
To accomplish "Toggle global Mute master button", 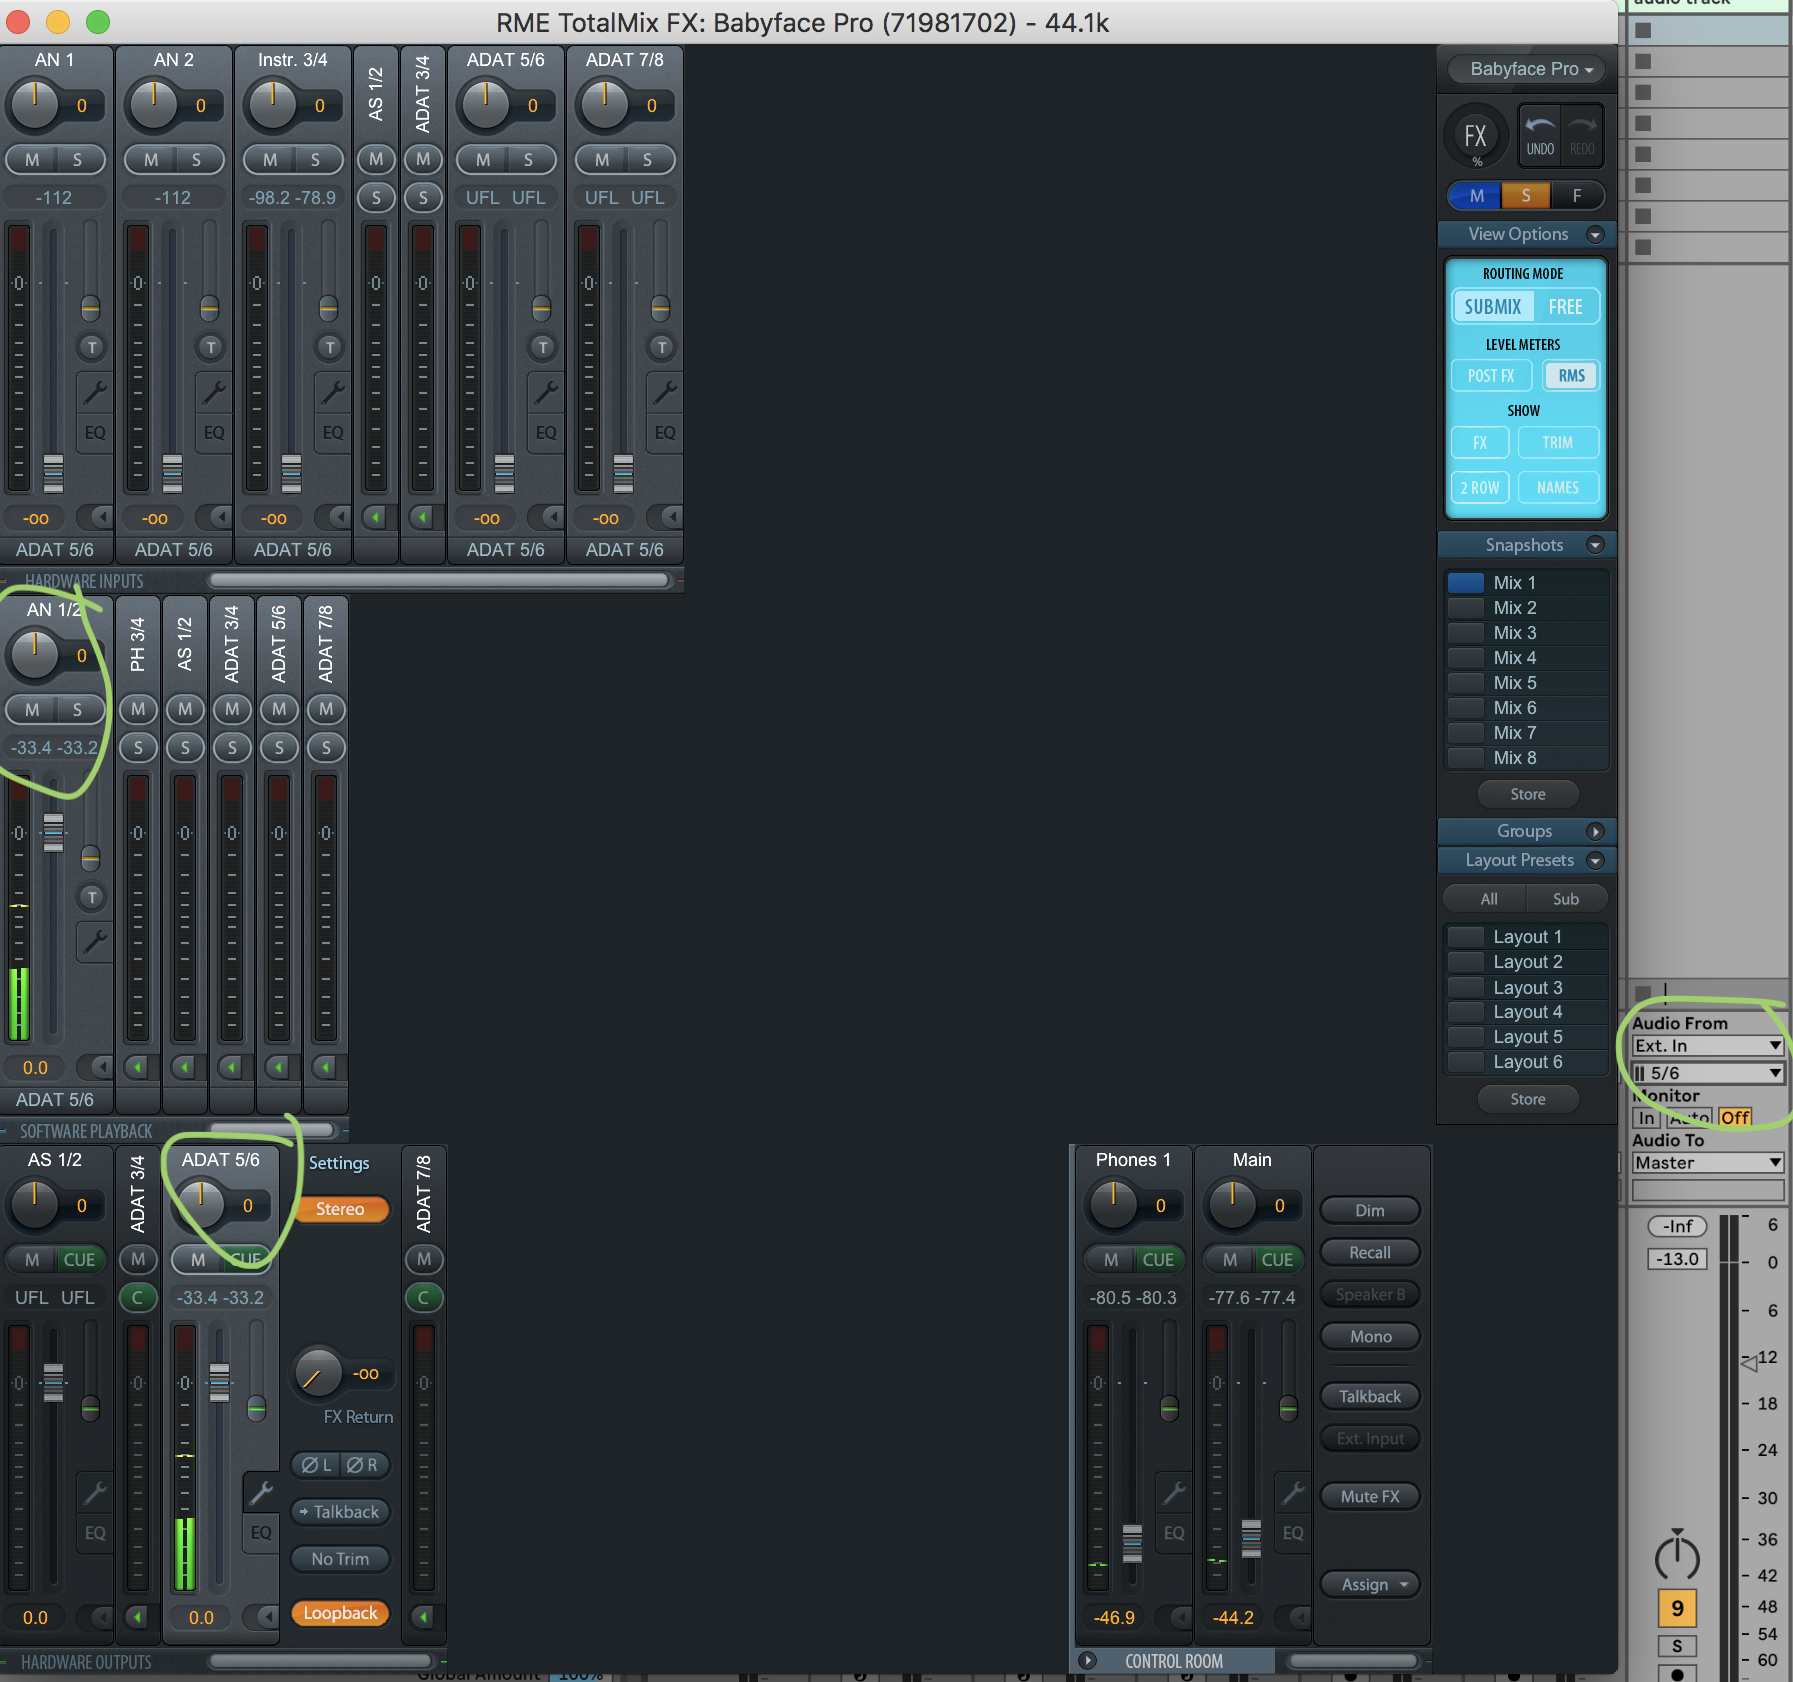I will [x=1476, y=196].
